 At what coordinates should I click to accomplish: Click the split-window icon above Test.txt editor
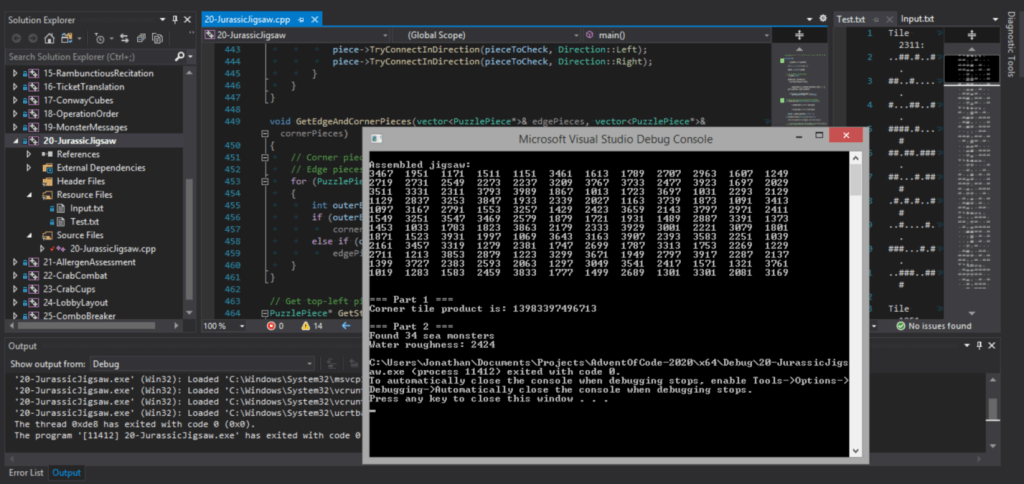[x=971, y=35]
